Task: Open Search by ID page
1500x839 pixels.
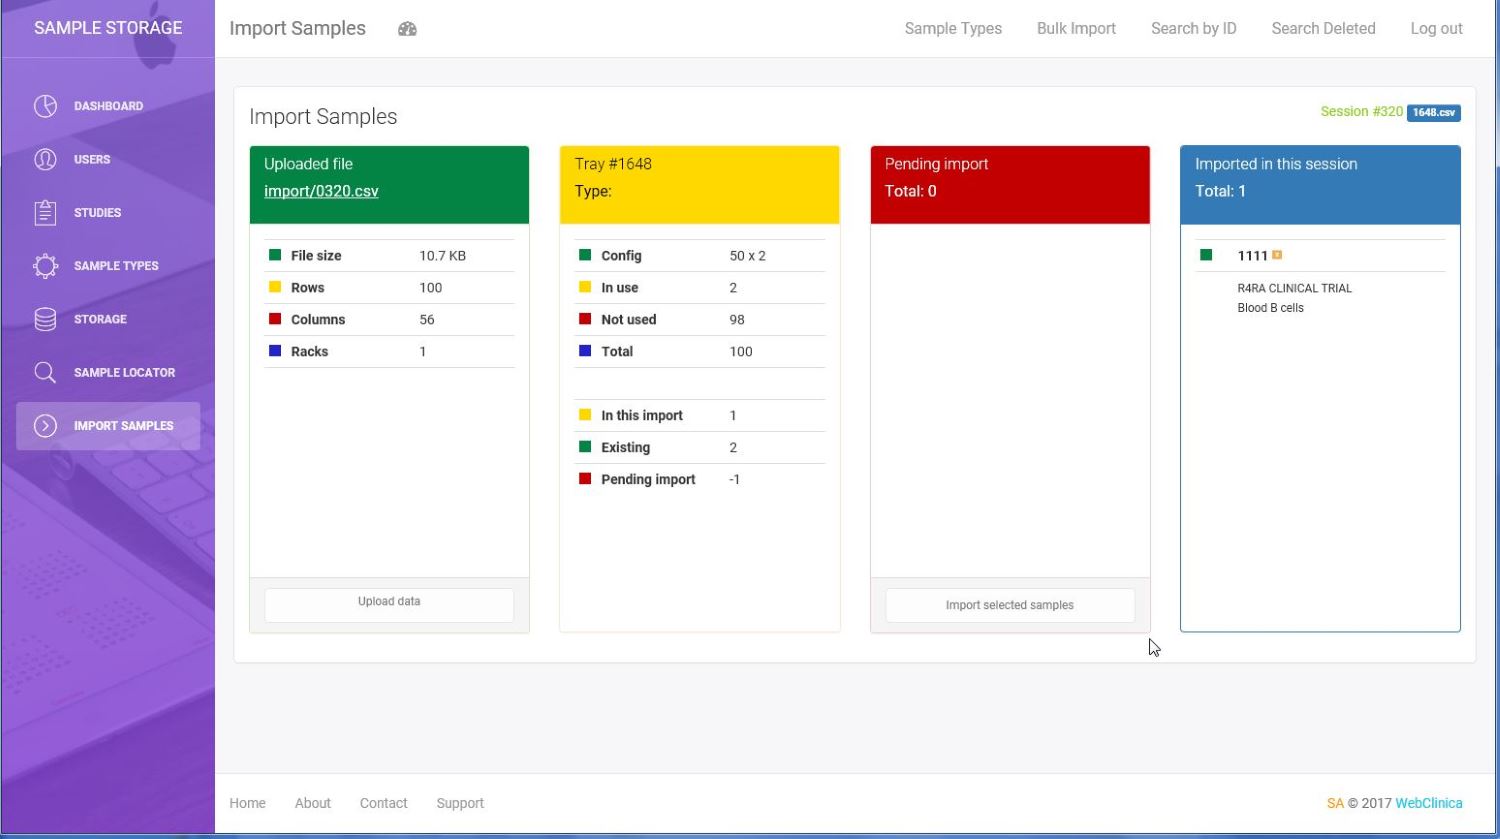Action: click(1193, 29)
